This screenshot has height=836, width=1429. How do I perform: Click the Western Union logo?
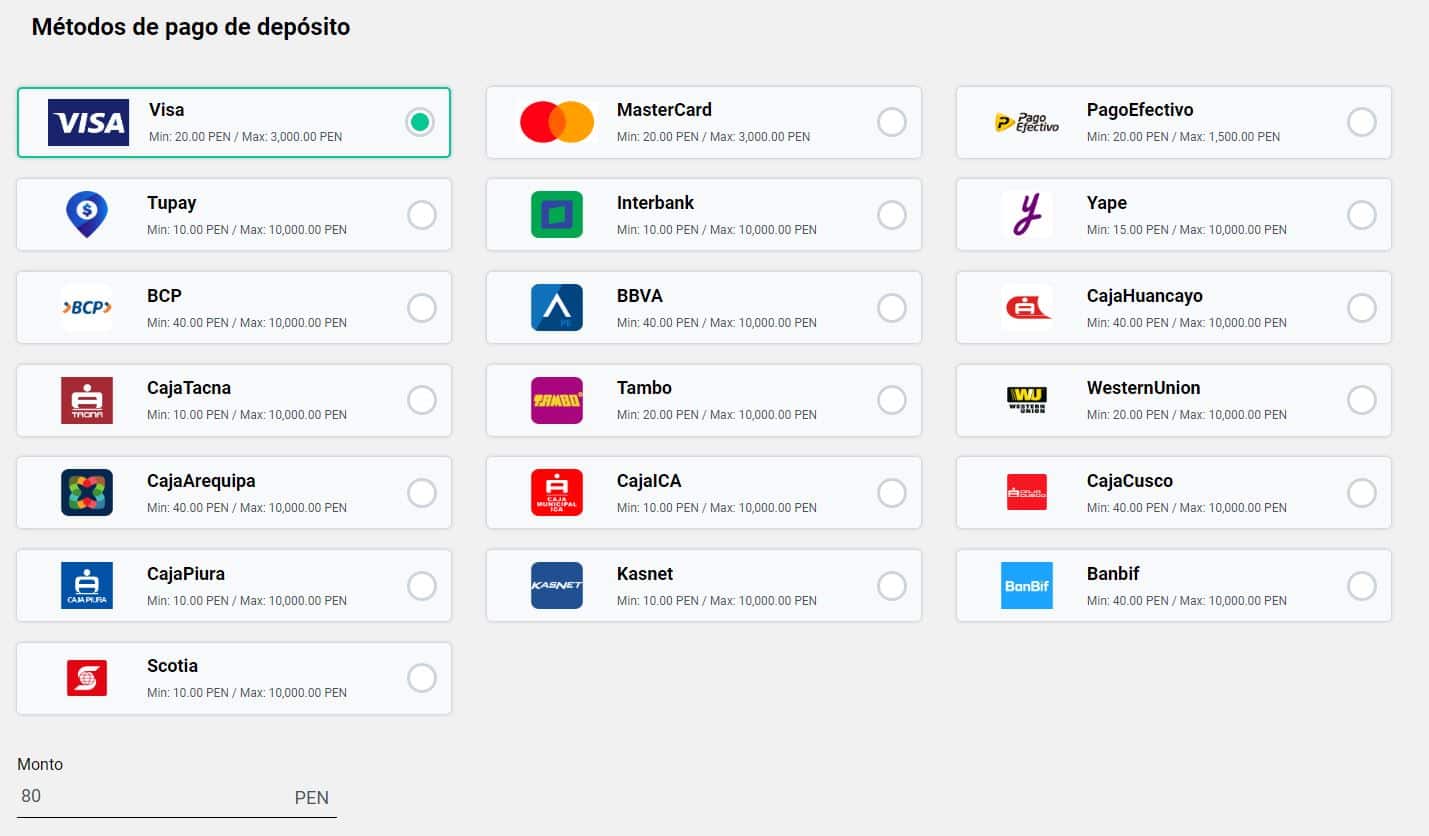[x=1027, y=400]
